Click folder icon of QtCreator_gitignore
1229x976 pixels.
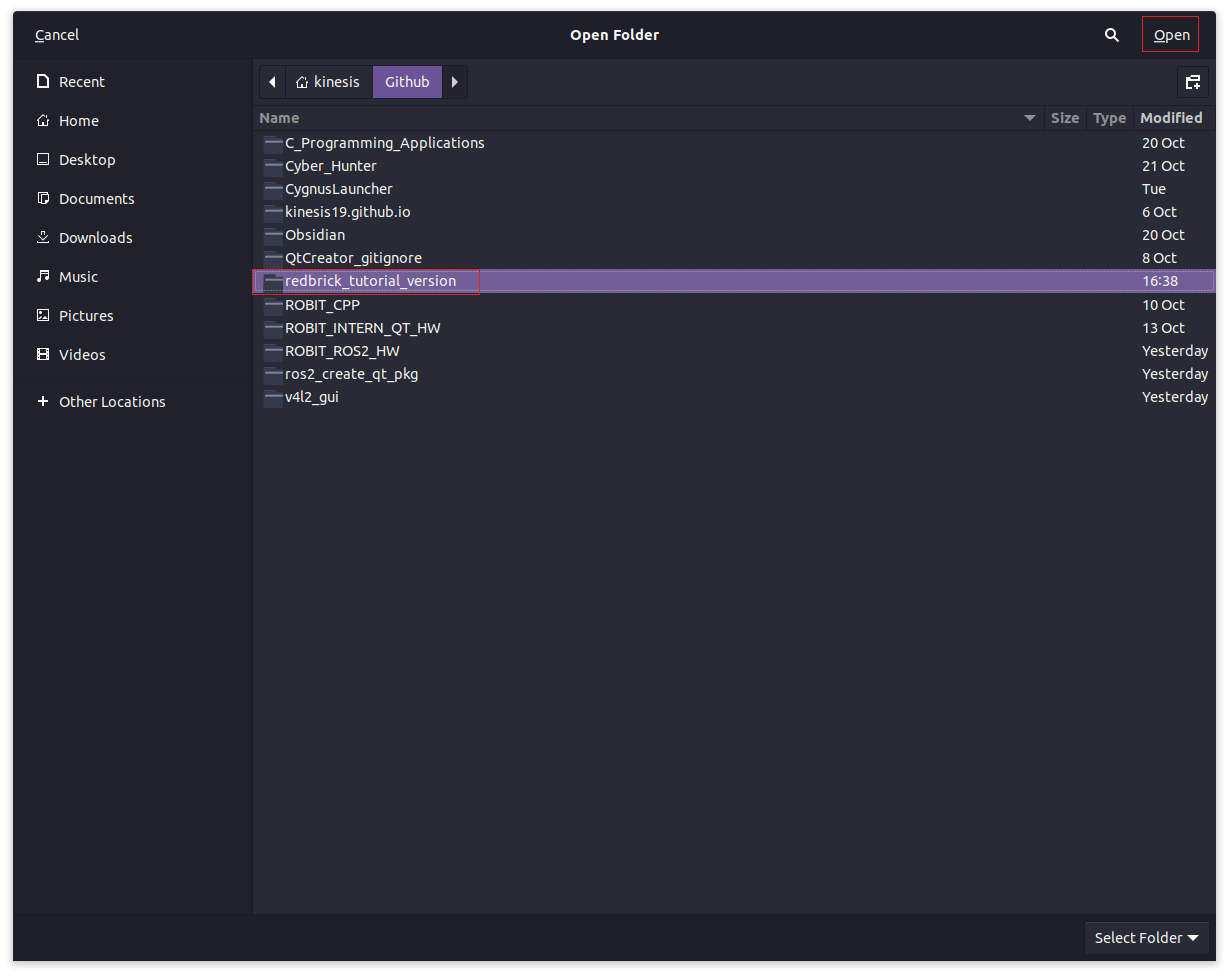(x=273, y=258)
